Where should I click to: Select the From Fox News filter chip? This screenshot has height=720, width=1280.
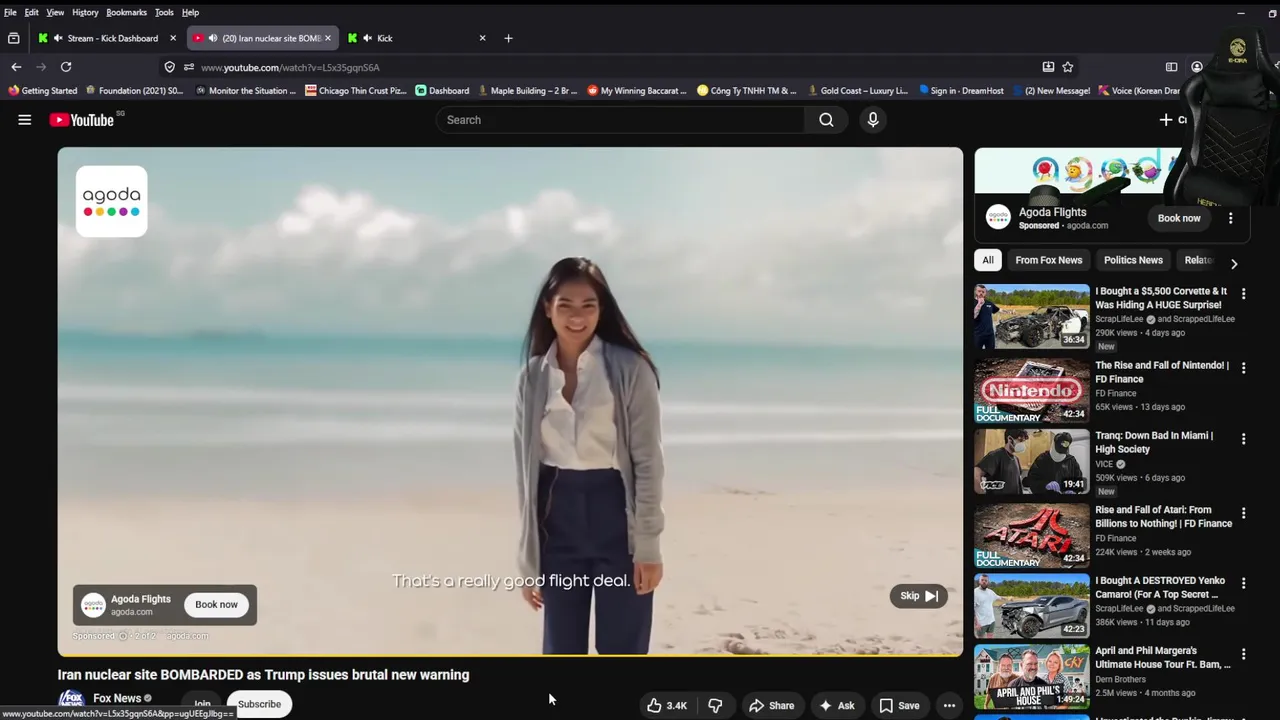pos(1048,260)
